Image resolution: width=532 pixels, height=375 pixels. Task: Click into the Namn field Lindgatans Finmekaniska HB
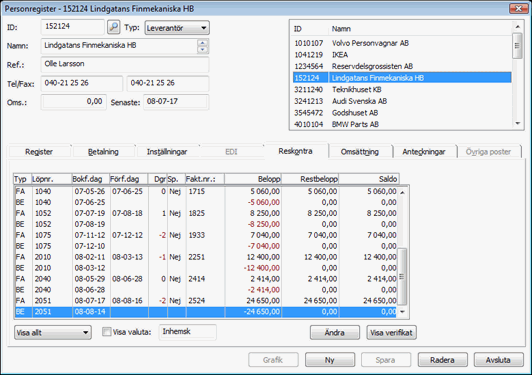(119, 46)
